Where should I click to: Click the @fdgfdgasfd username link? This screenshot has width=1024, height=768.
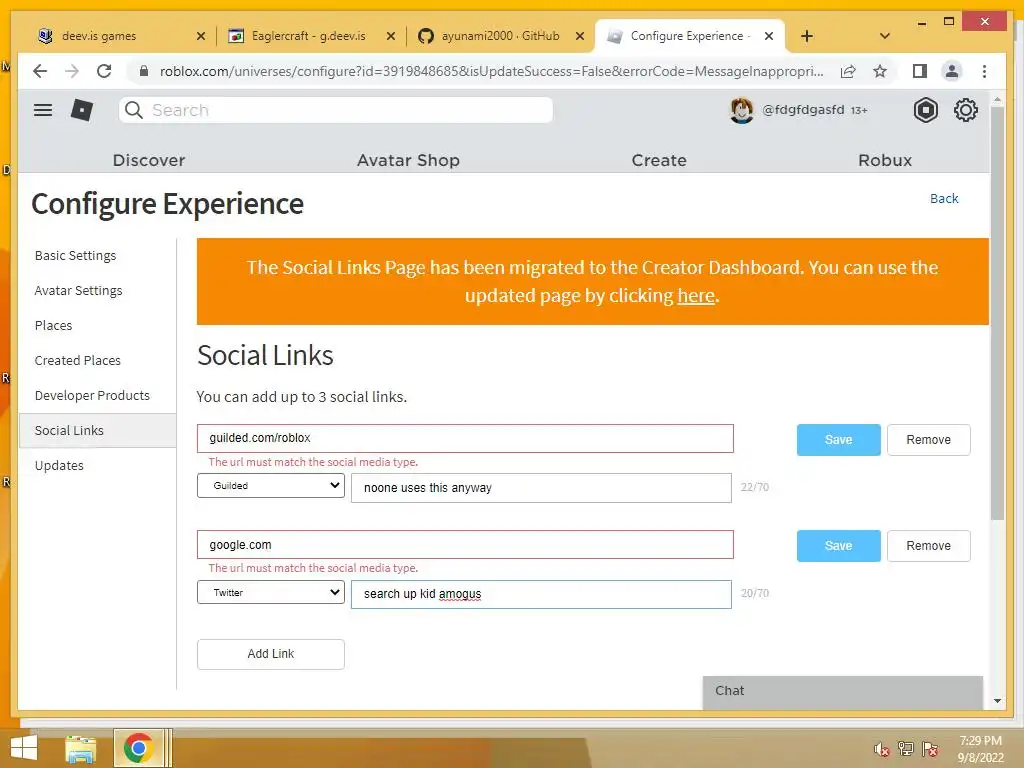coord(803,110)
